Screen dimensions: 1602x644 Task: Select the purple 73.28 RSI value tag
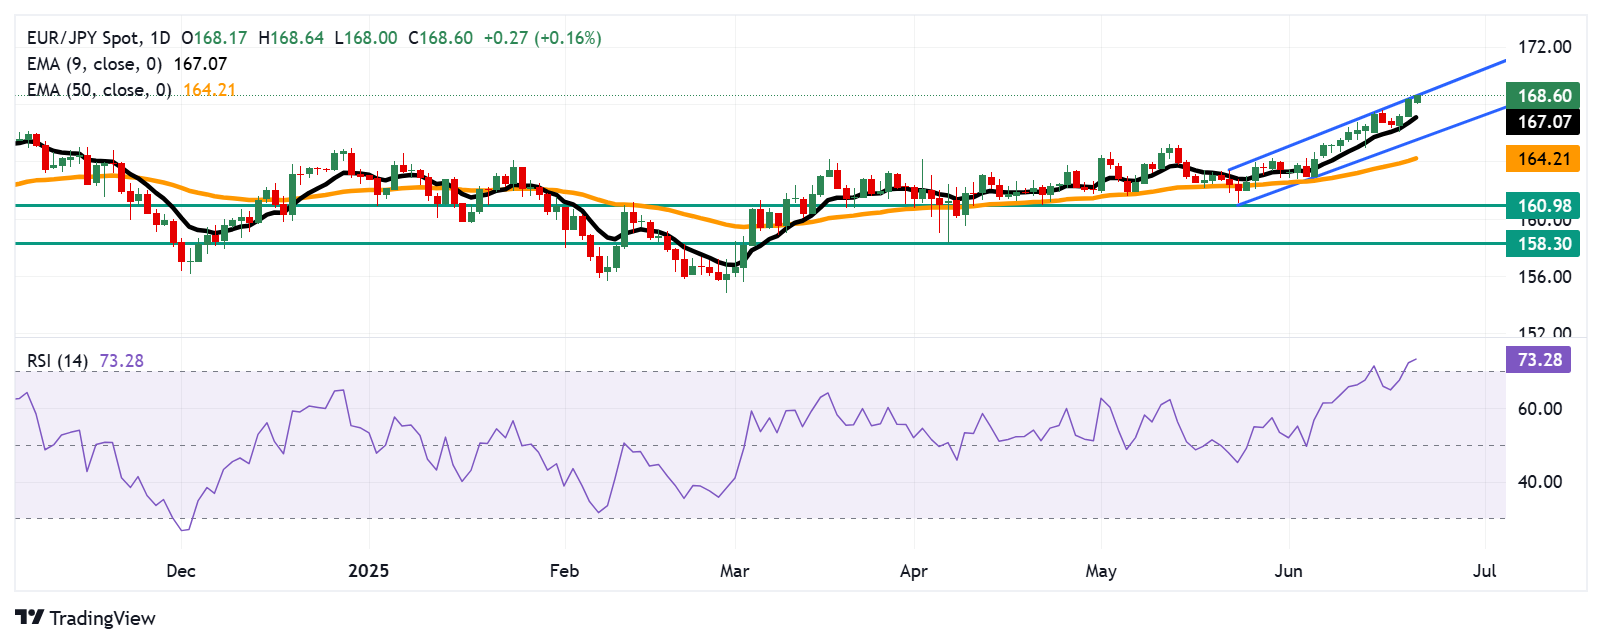click(1538, 360)
